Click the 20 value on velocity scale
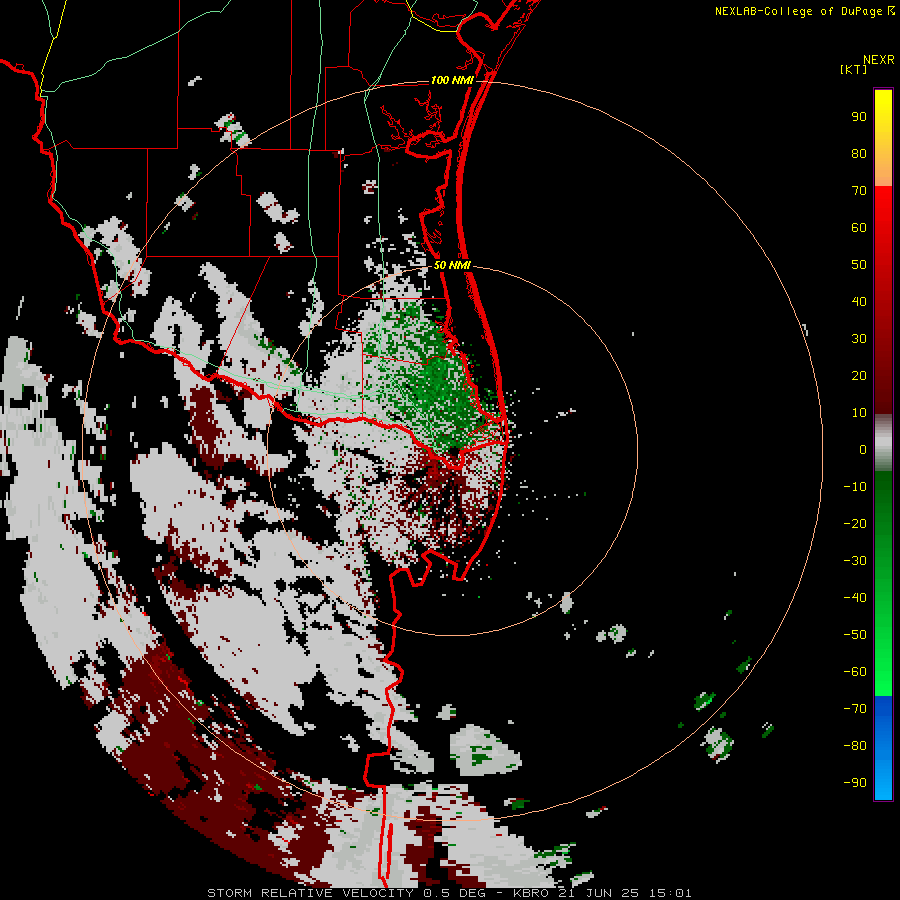Image resolution: width=900 pixels, height=900 pixels. (x=859, y=376)
